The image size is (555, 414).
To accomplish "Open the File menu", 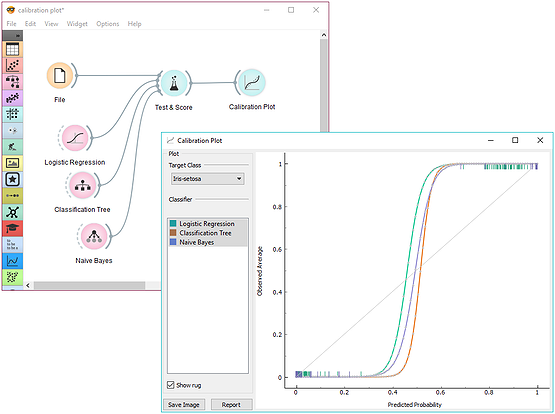I will (x=11, y=24).
